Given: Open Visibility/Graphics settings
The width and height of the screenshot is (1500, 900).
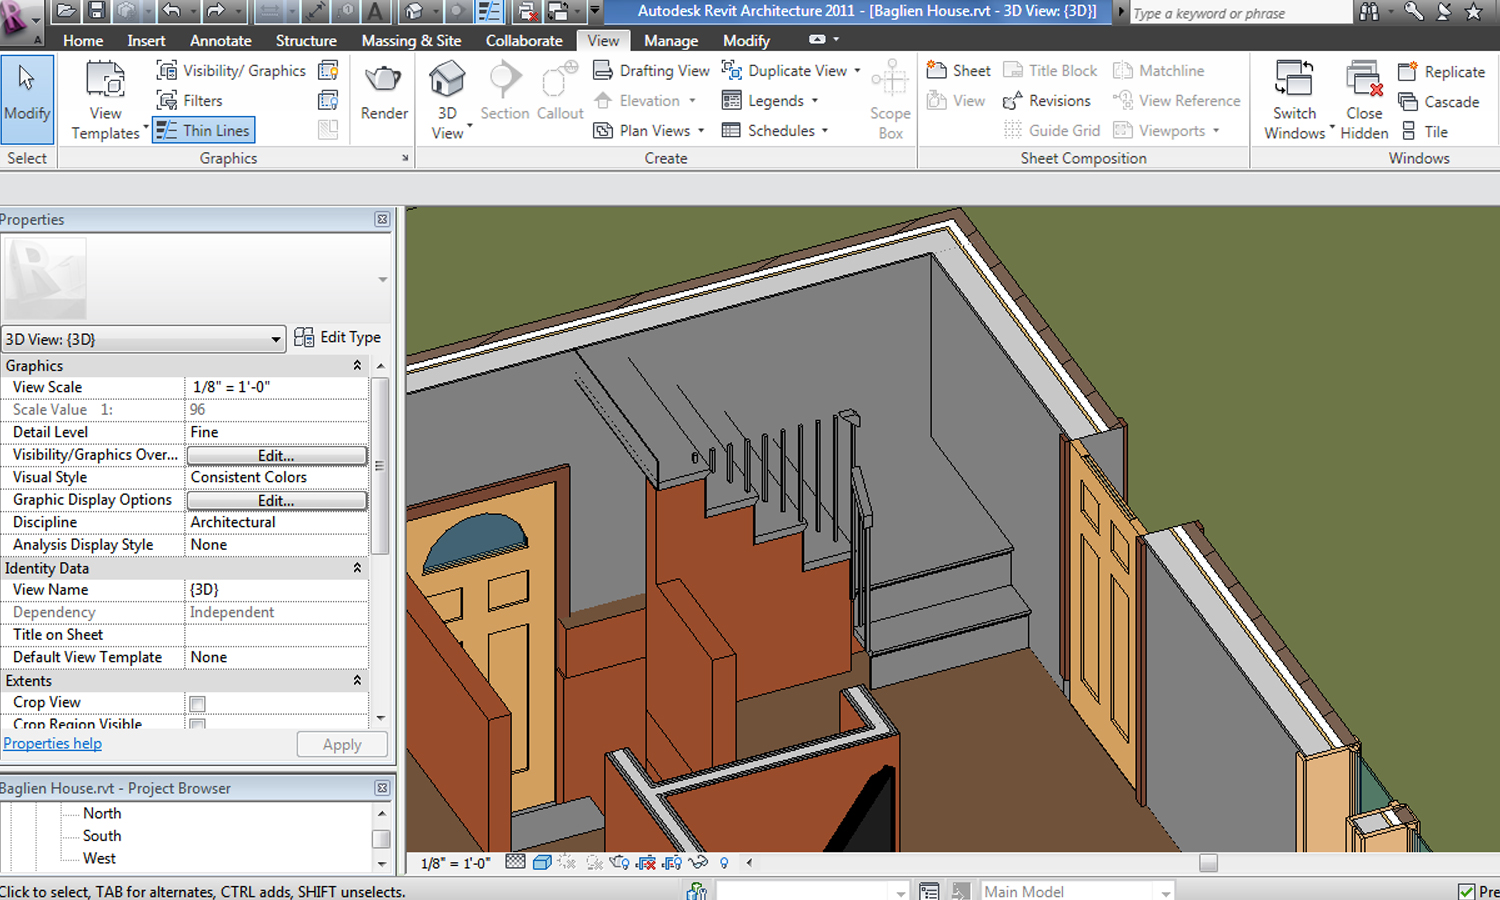Looking at the screenshot, I should (231, 71).
